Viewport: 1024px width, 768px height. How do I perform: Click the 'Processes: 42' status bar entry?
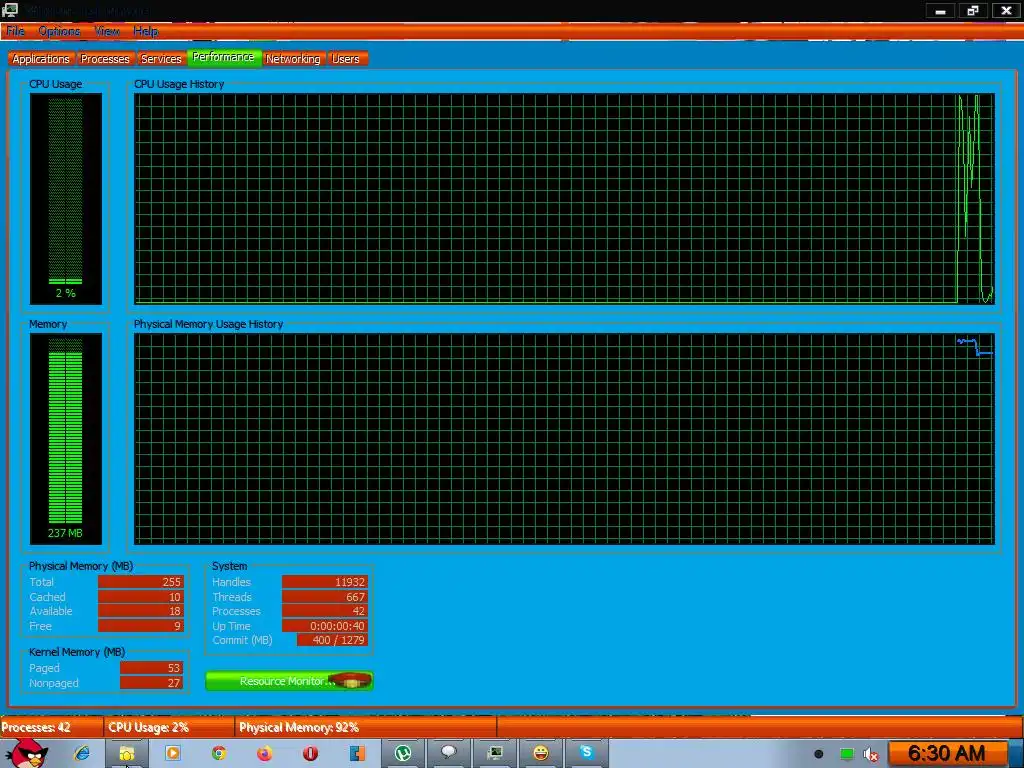coord(52,728)
